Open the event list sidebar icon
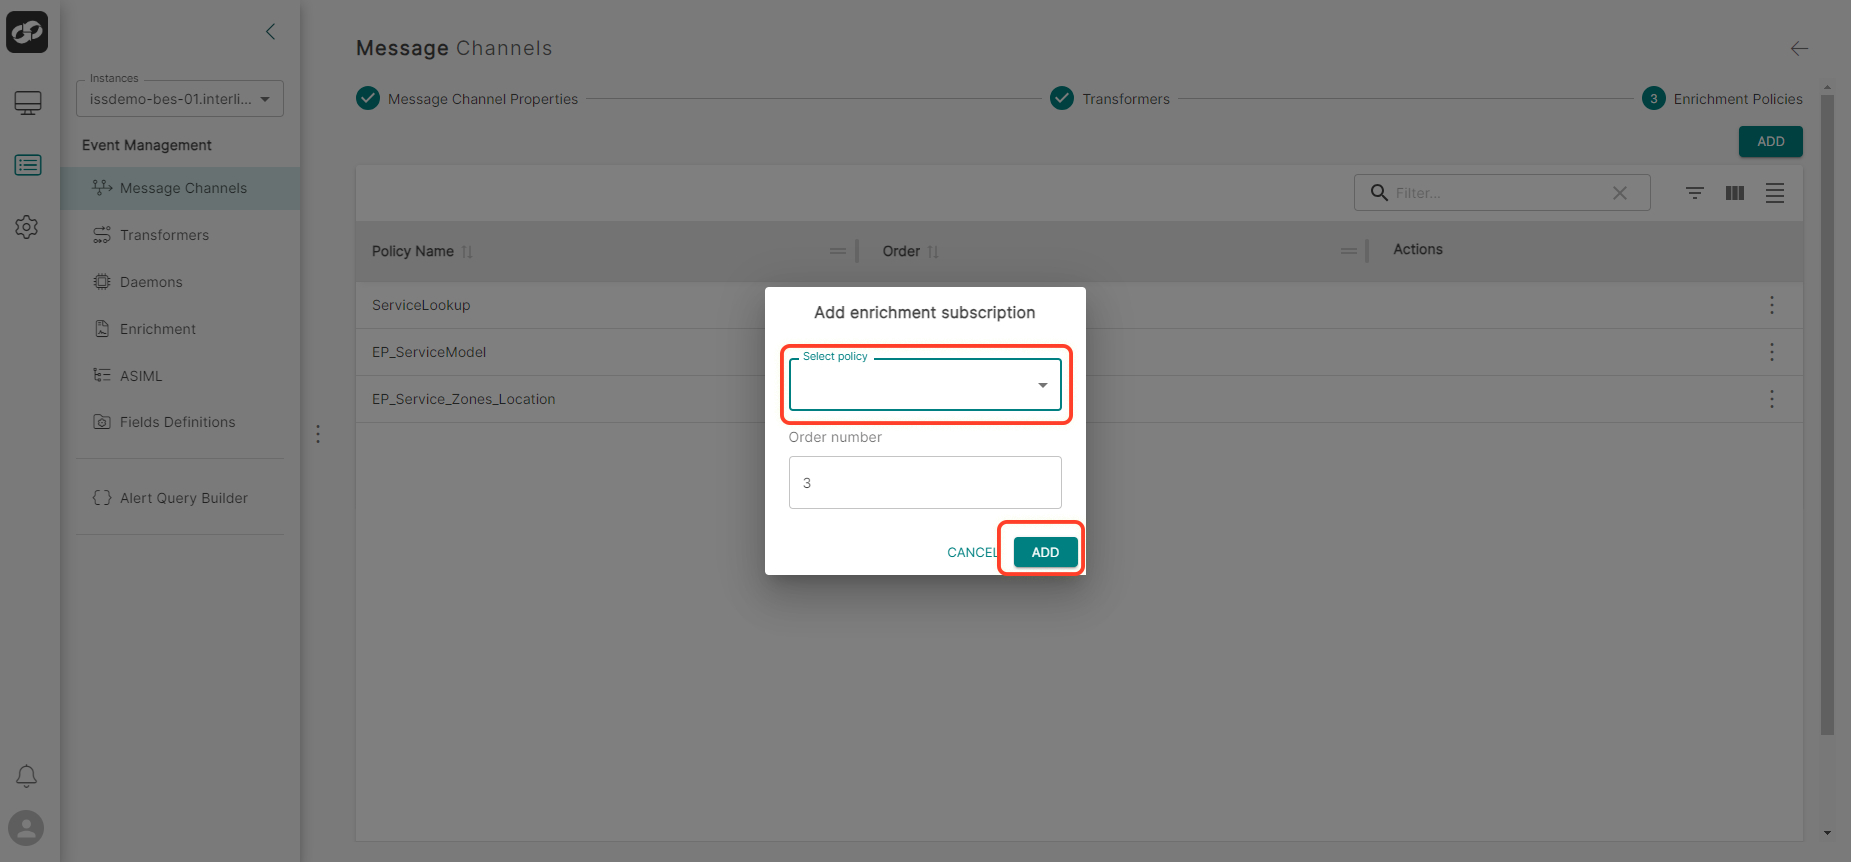This screenshot has width=1851, height=862. pos(28,165)
